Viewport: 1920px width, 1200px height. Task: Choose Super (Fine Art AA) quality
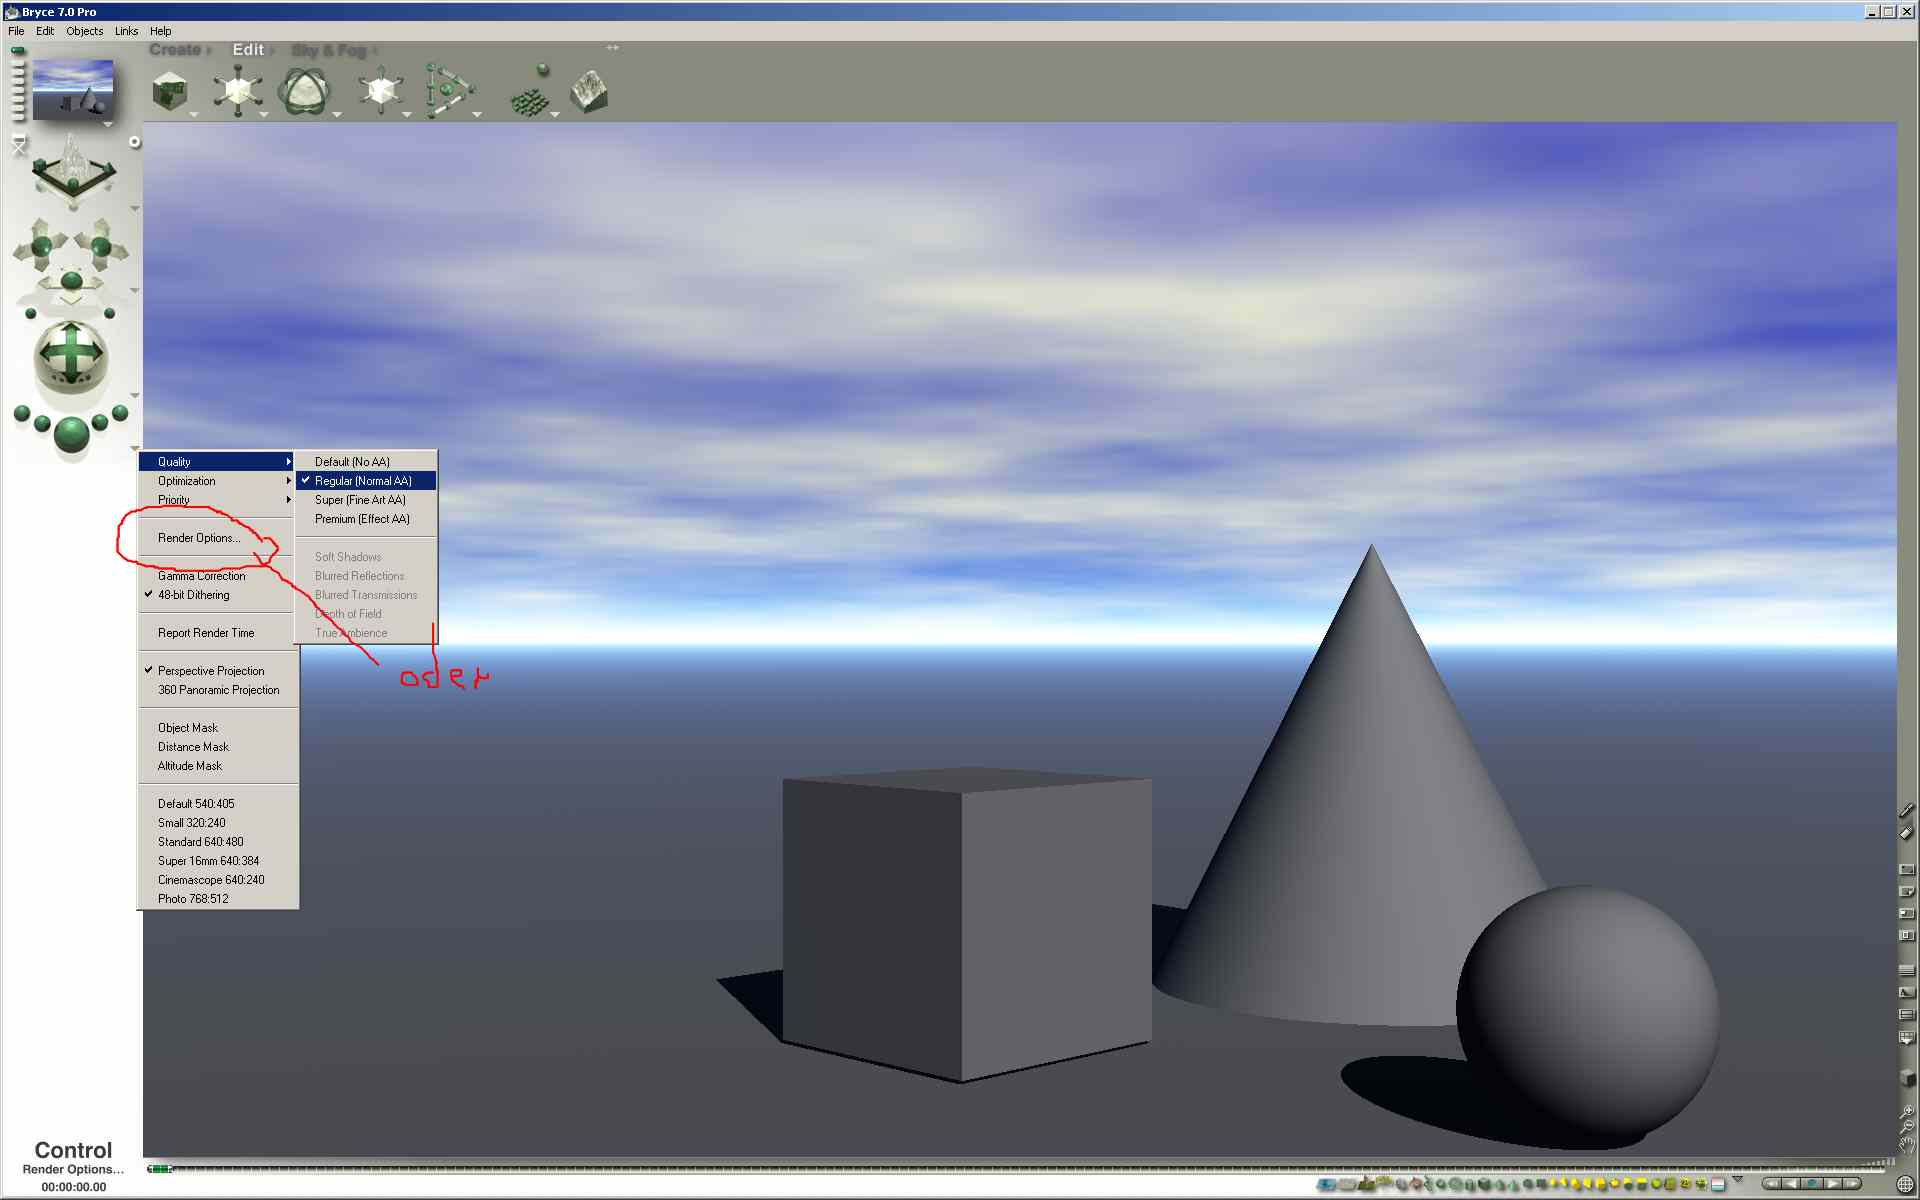point(360,500)
